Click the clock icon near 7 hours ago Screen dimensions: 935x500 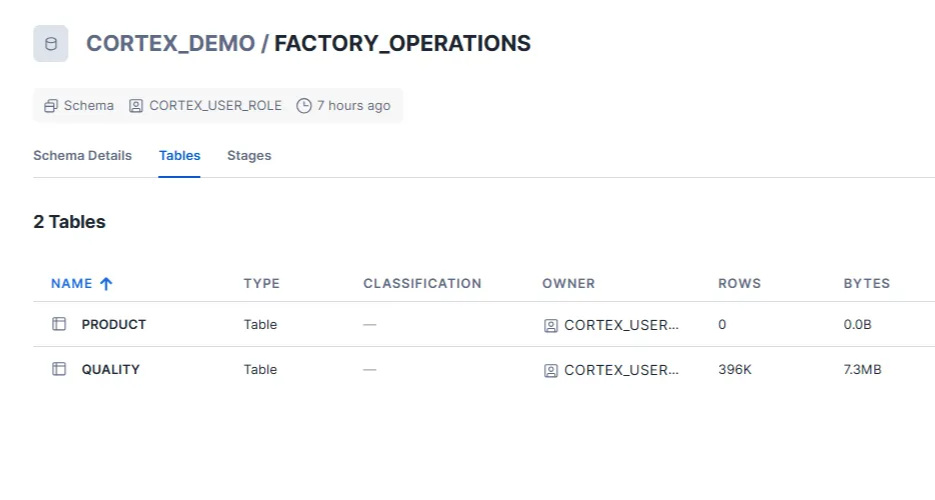click(x=304, y=105)
